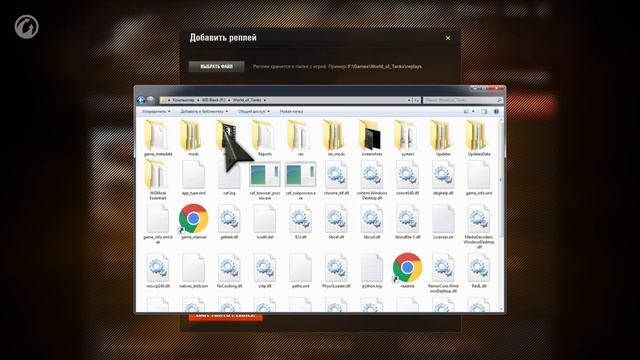Select the dbghelp.dll file

pyautogui.click(x=443, y=178)
